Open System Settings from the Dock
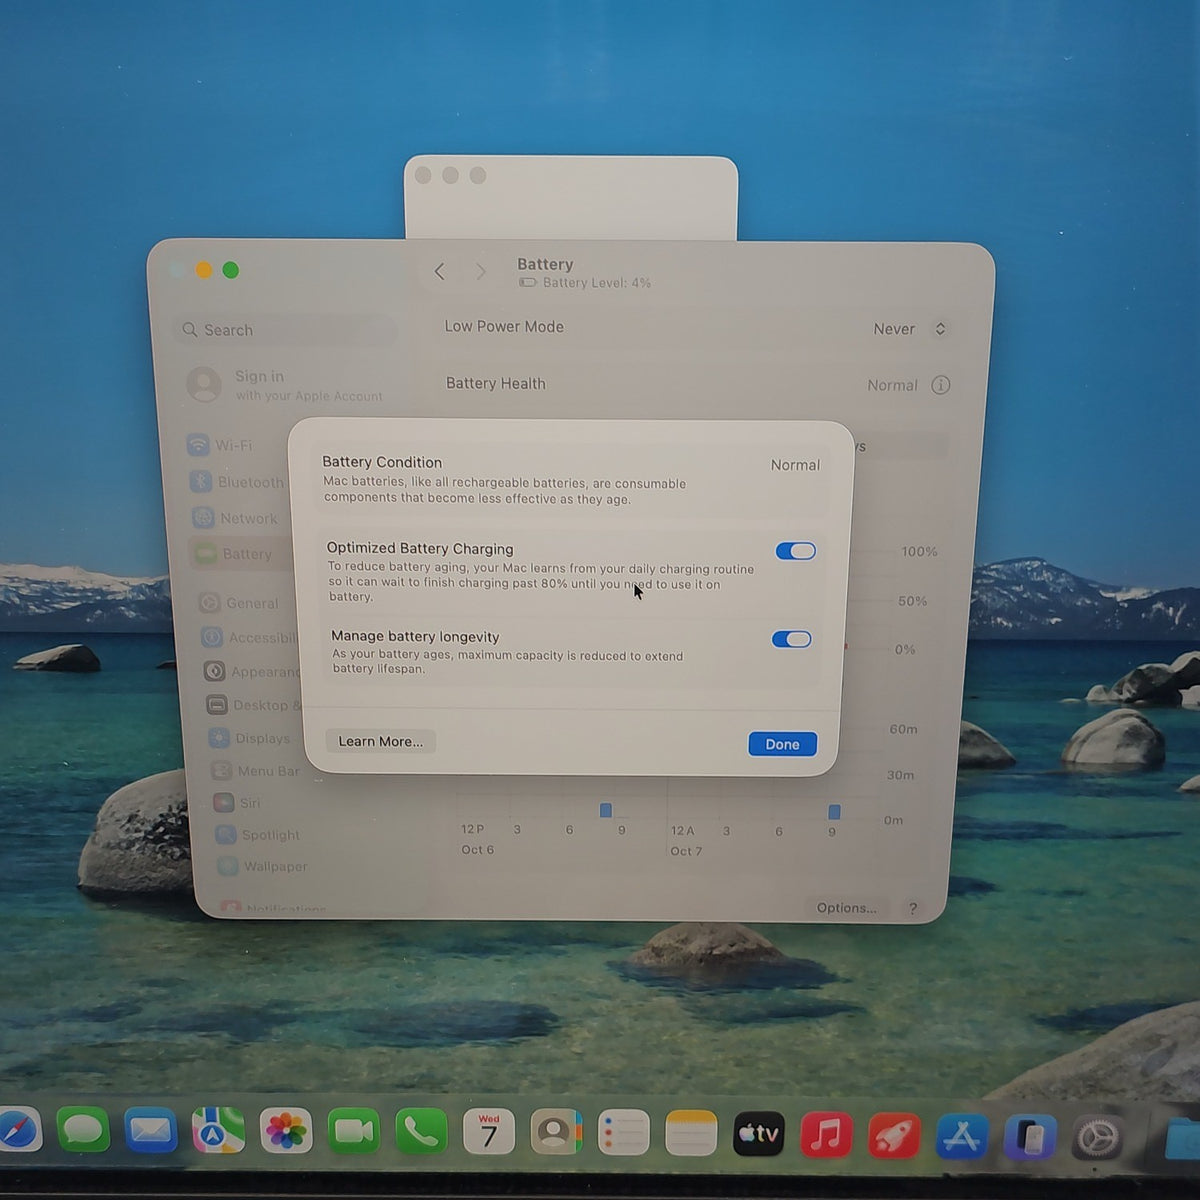This screenshot has width=1200, height=1200. coord(1098,1138)
